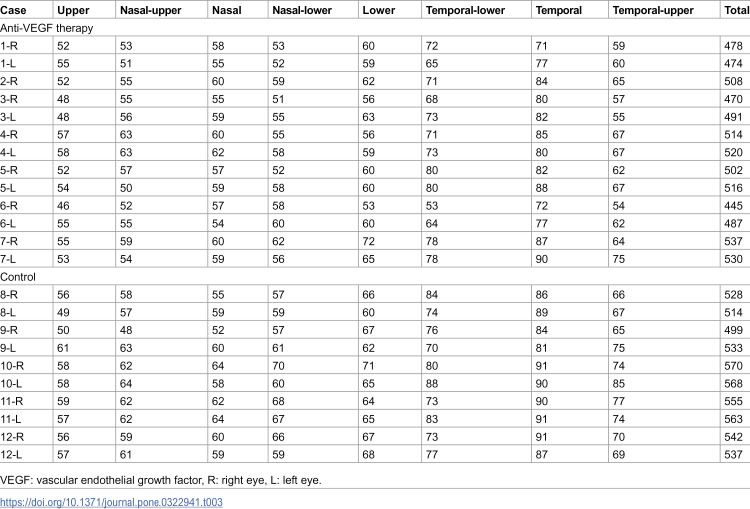Select the VEGF abbreviation footnote text

pos(161,480)
